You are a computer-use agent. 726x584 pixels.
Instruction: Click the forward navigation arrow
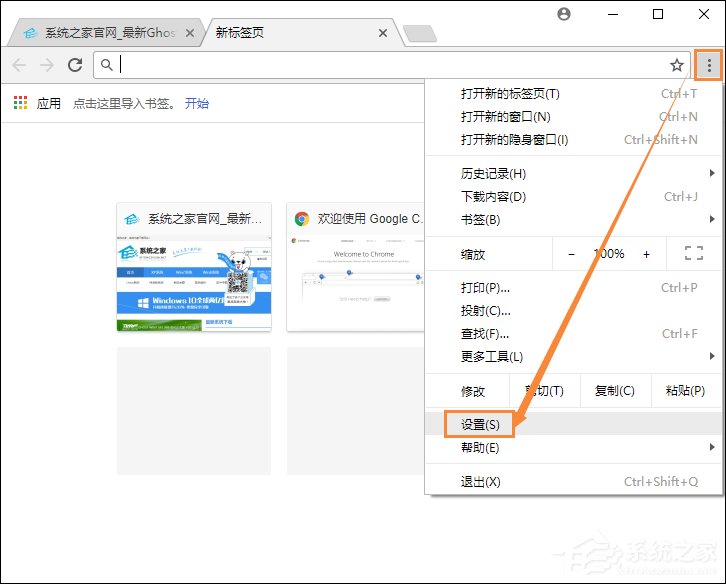46,65
